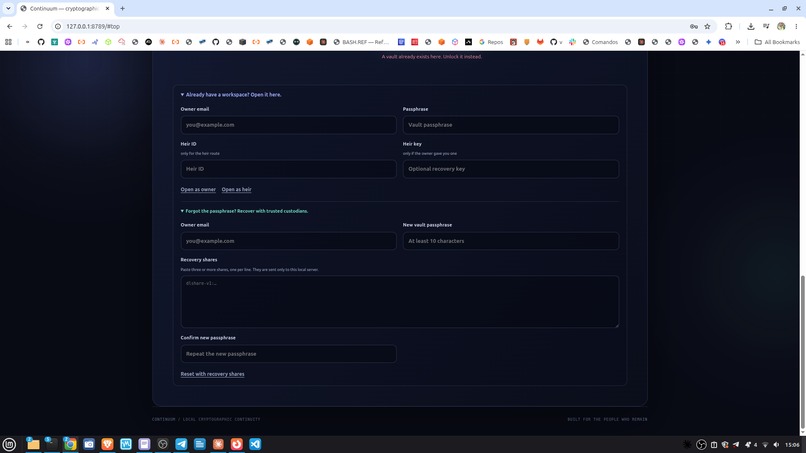Go back to the previous page

(10, 26)
